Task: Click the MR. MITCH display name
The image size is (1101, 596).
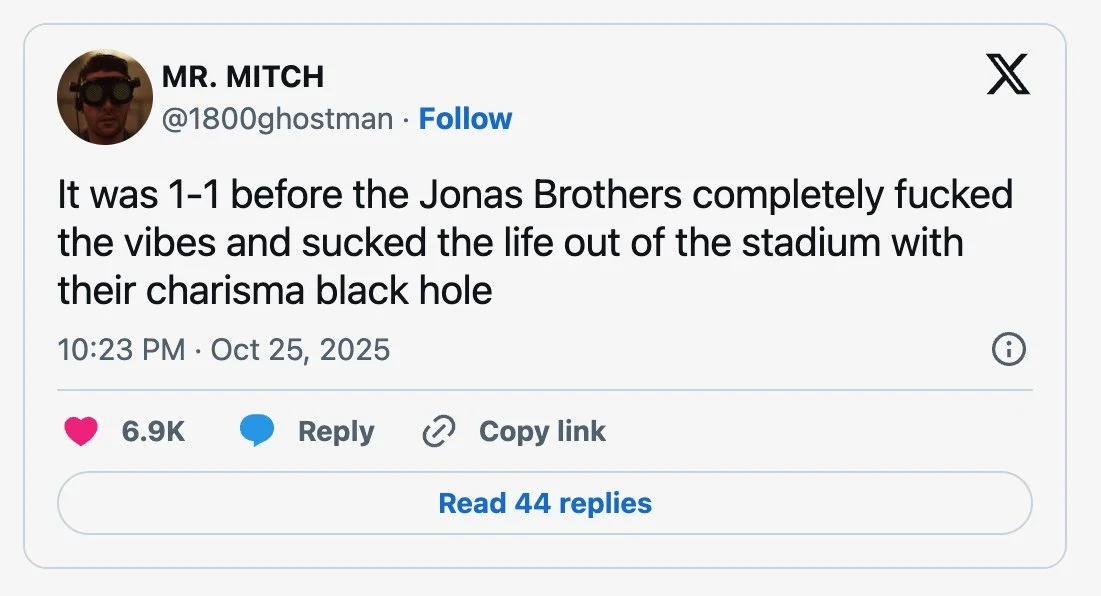Action: coord(242,76)
